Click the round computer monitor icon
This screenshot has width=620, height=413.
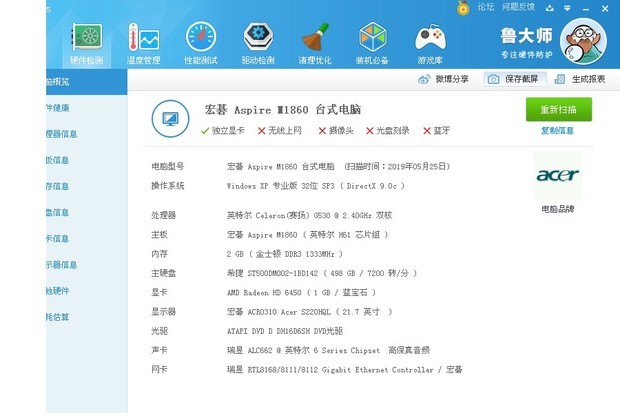170,119
